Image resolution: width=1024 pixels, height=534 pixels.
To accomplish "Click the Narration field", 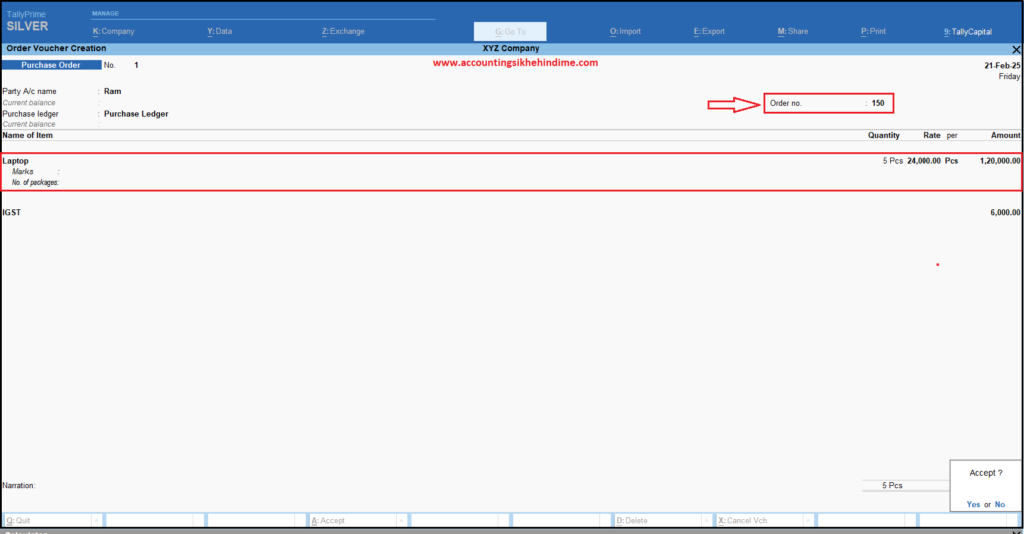I will coord(19,485).
